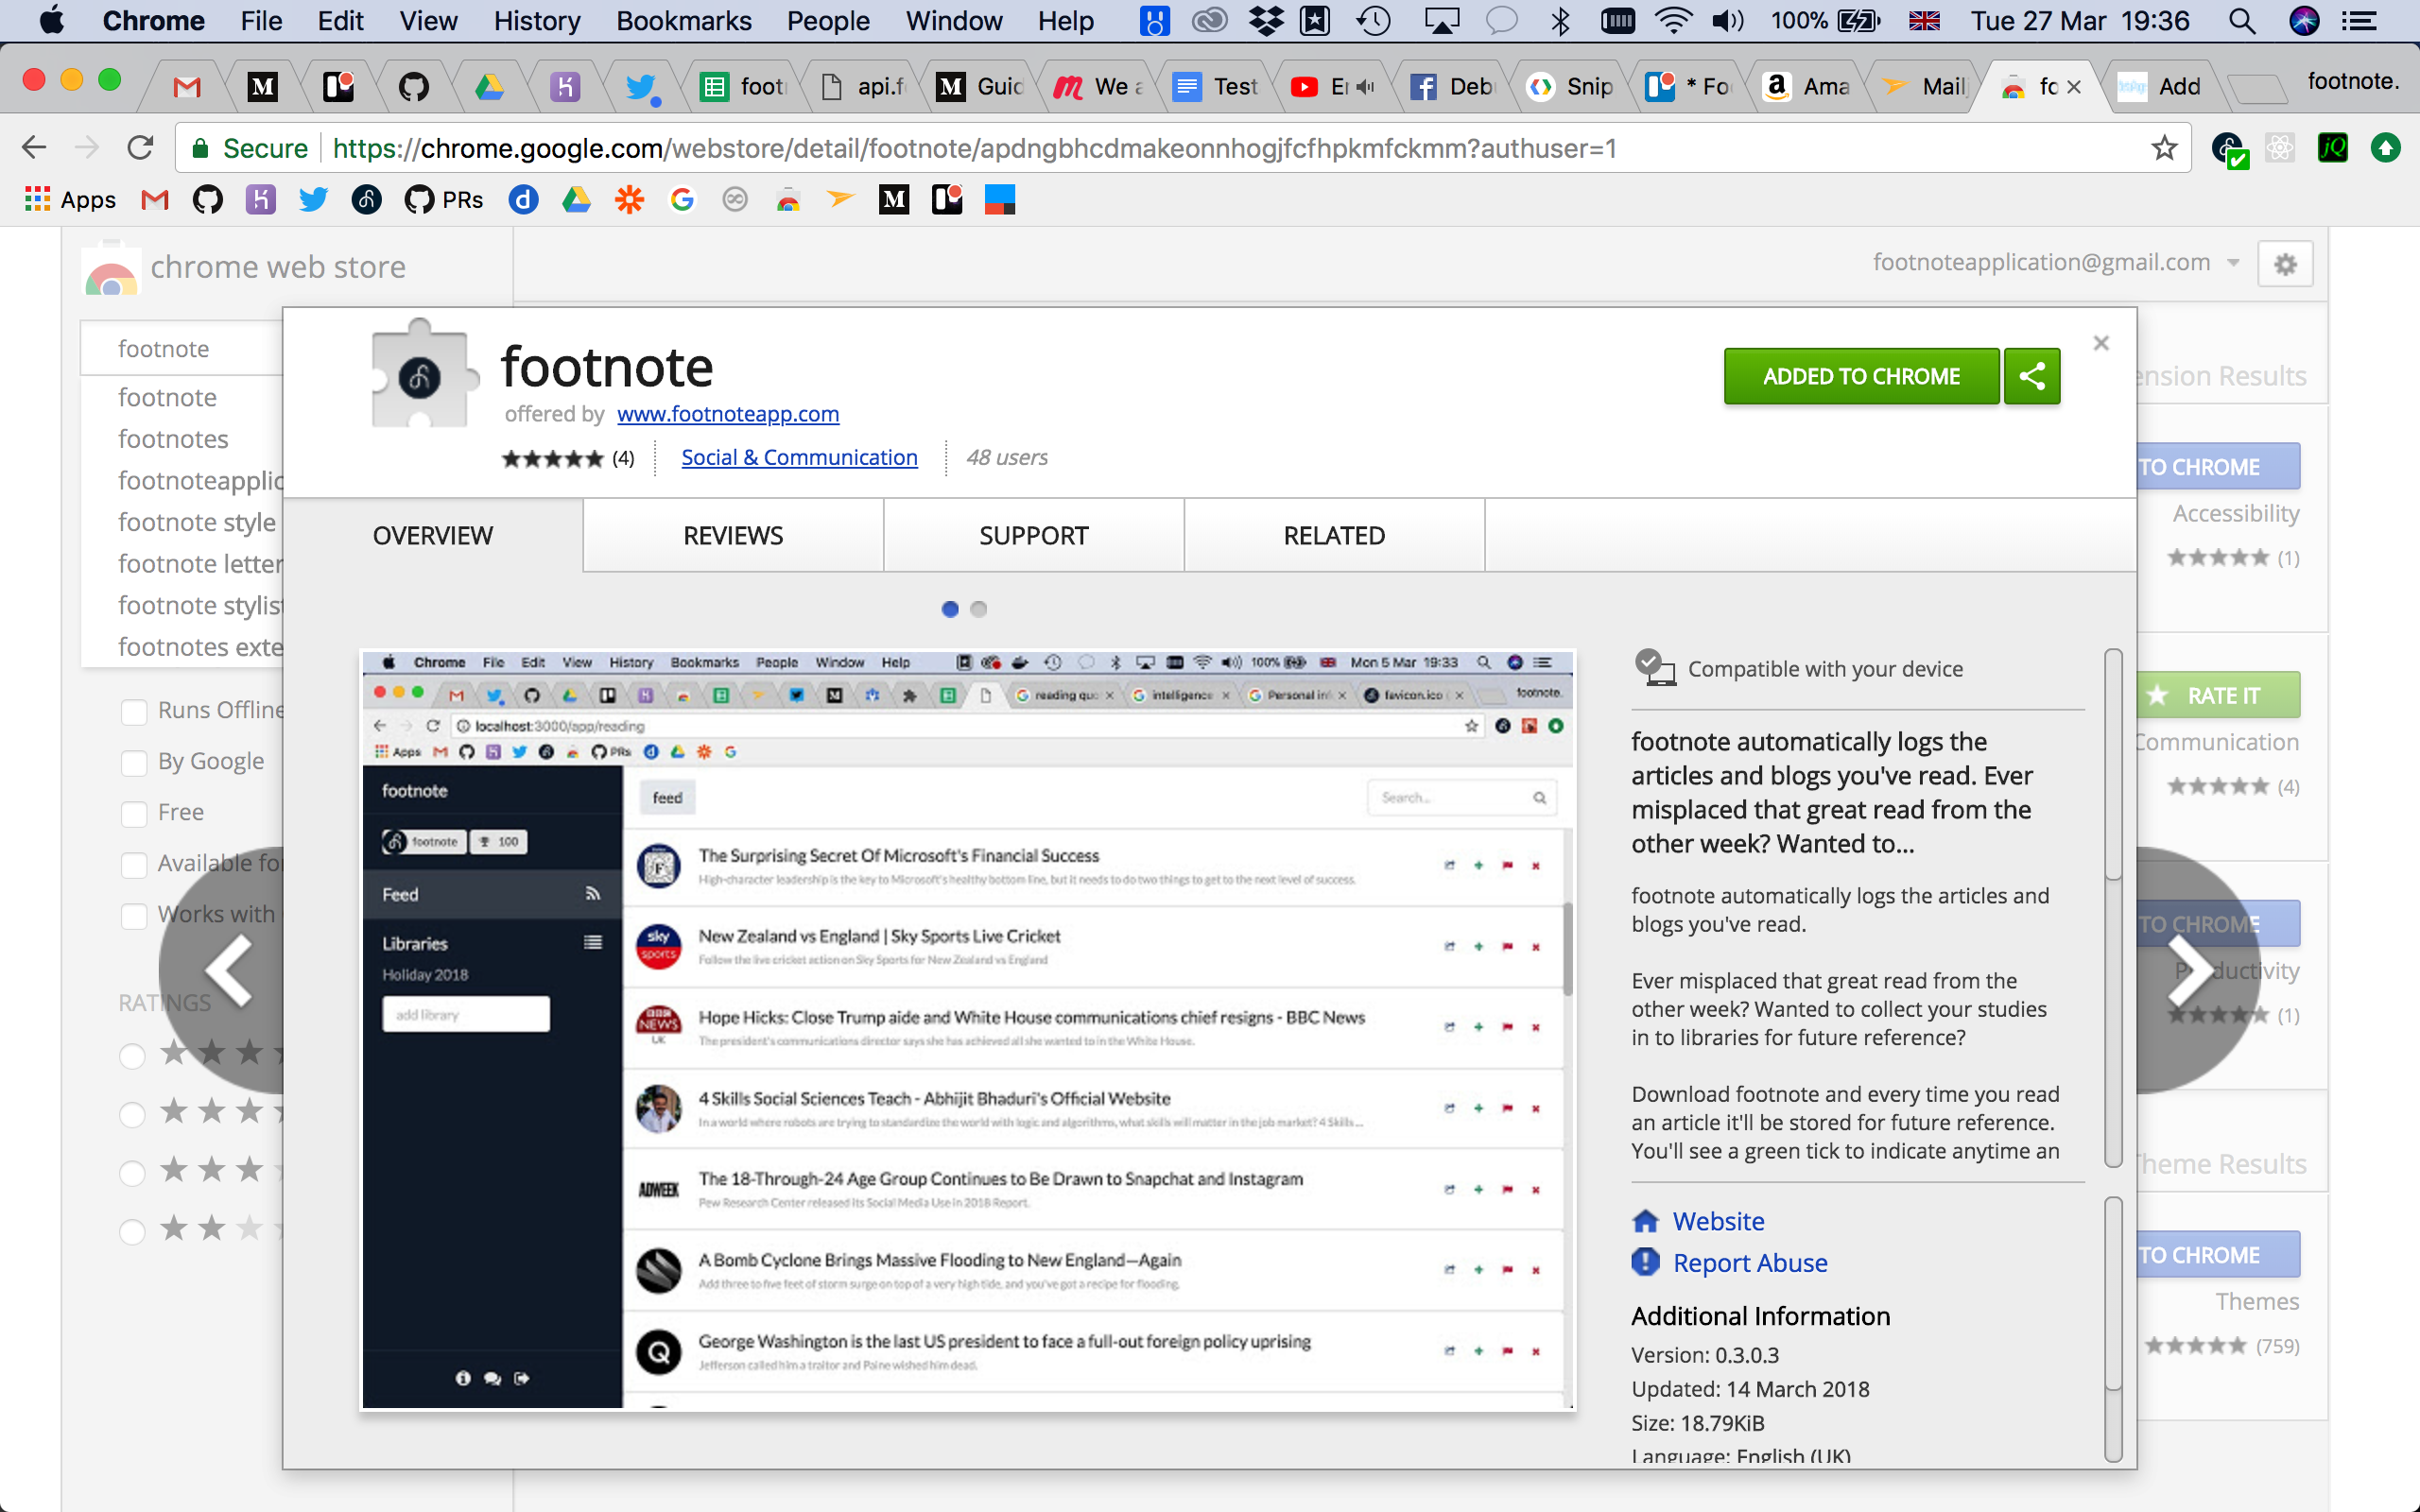The height and width of the screenshot is (1512, 2420).
Task: Select the four-star rating radio button
Action: tap(132, 1114)
